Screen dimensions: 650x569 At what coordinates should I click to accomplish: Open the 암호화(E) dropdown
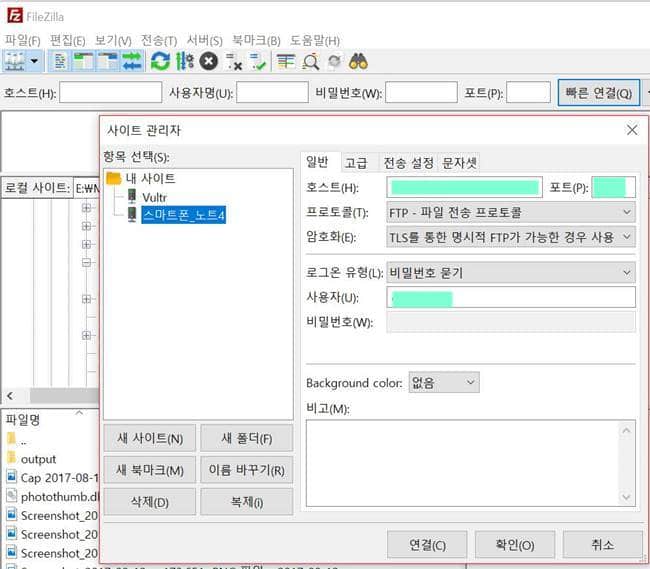(511, 237)
